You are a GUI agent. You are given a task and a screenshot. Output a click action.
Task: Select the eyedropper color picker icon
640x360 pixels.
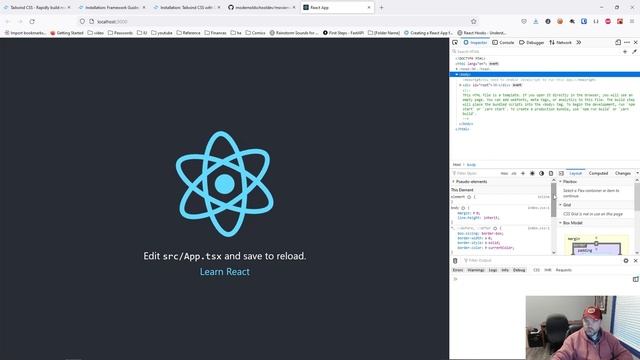coord(634,52)
